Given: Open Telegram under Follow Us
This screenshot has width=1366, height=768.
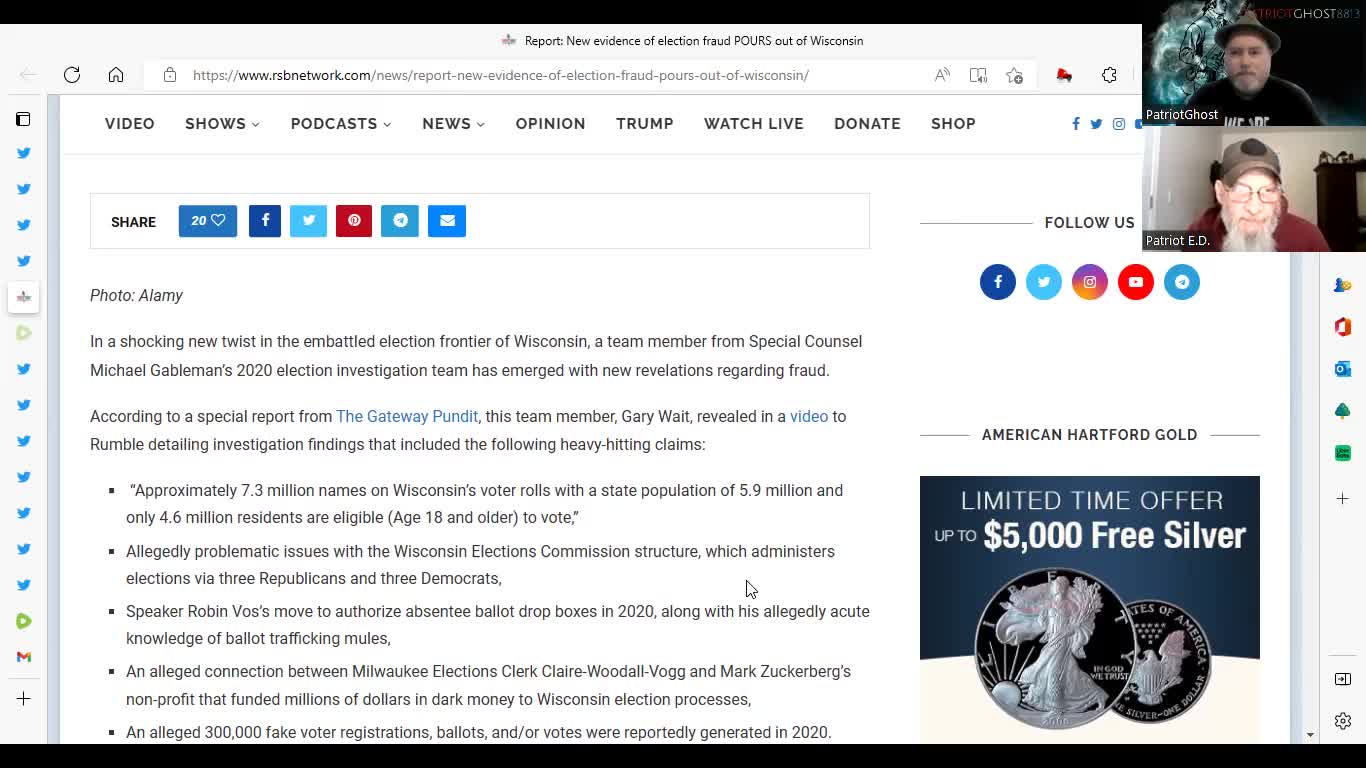Looking at the screenshot, I should 1182,282.
